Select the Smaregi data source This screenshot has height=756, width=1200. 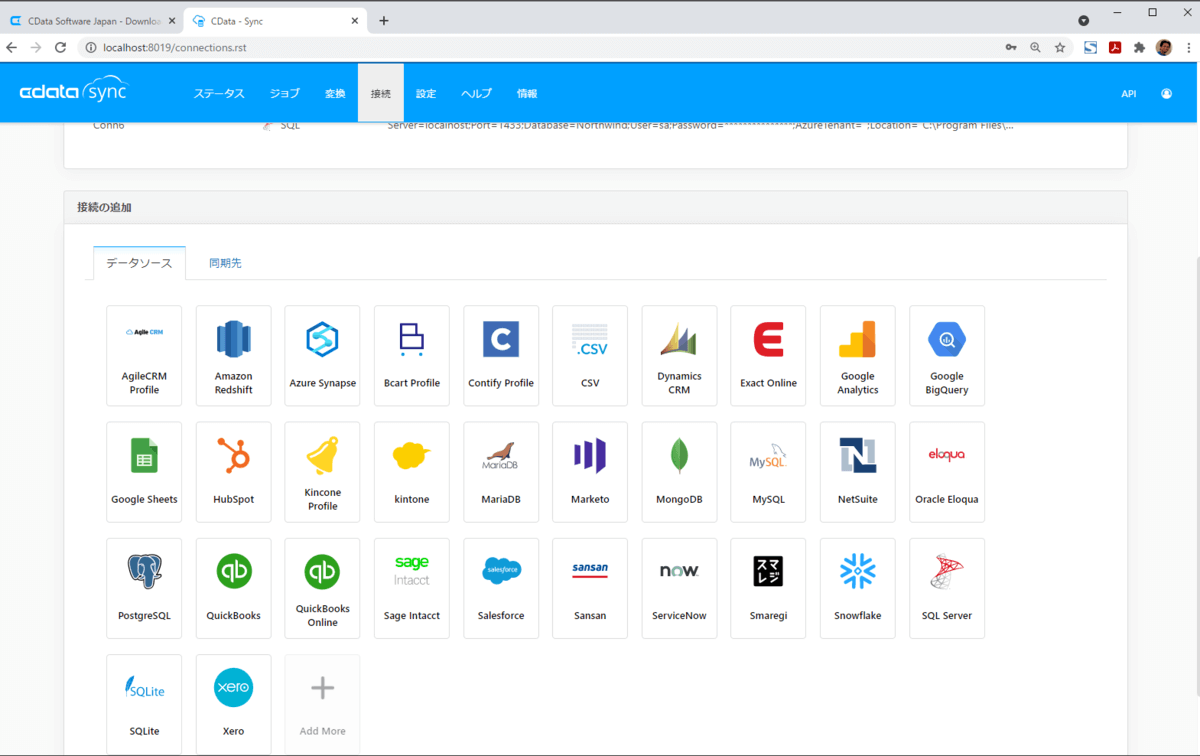tap(768, 588)
